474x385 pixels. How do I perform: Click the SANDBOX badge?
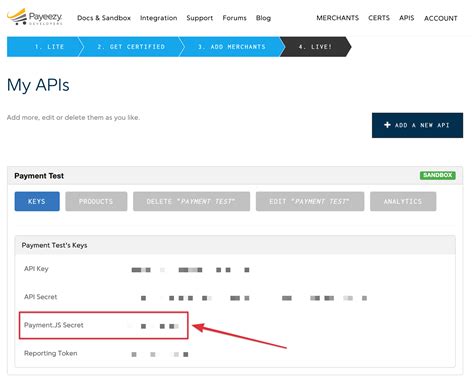pos(437,175)
